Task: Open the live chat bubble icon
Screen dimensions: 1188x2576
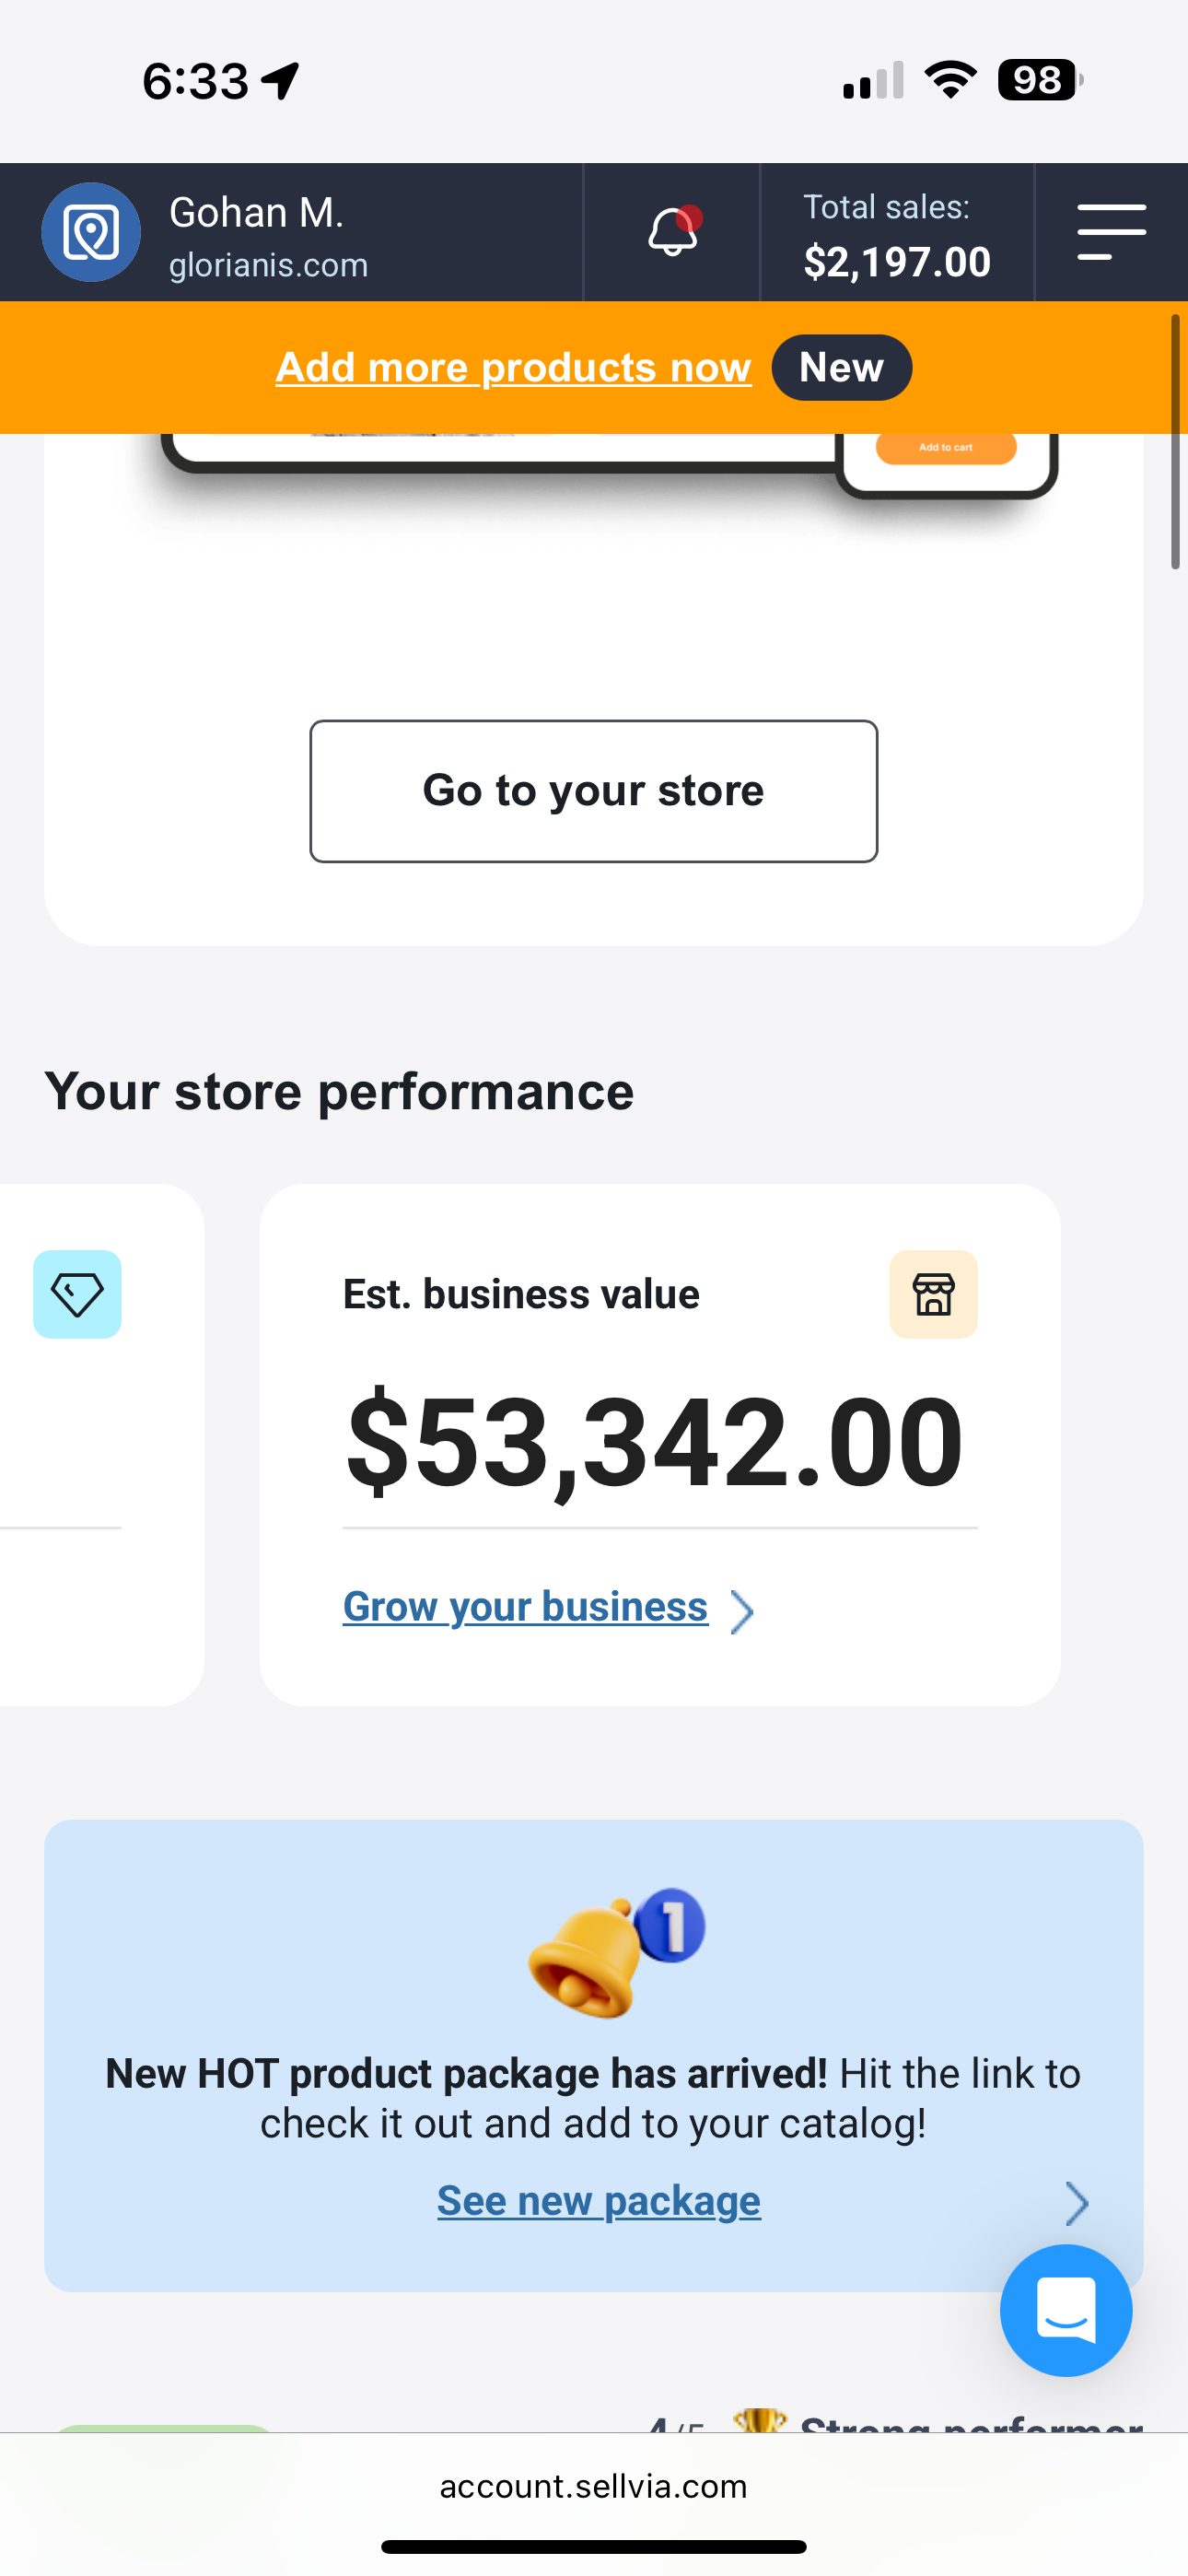Action: (x=1066, y=2310)
